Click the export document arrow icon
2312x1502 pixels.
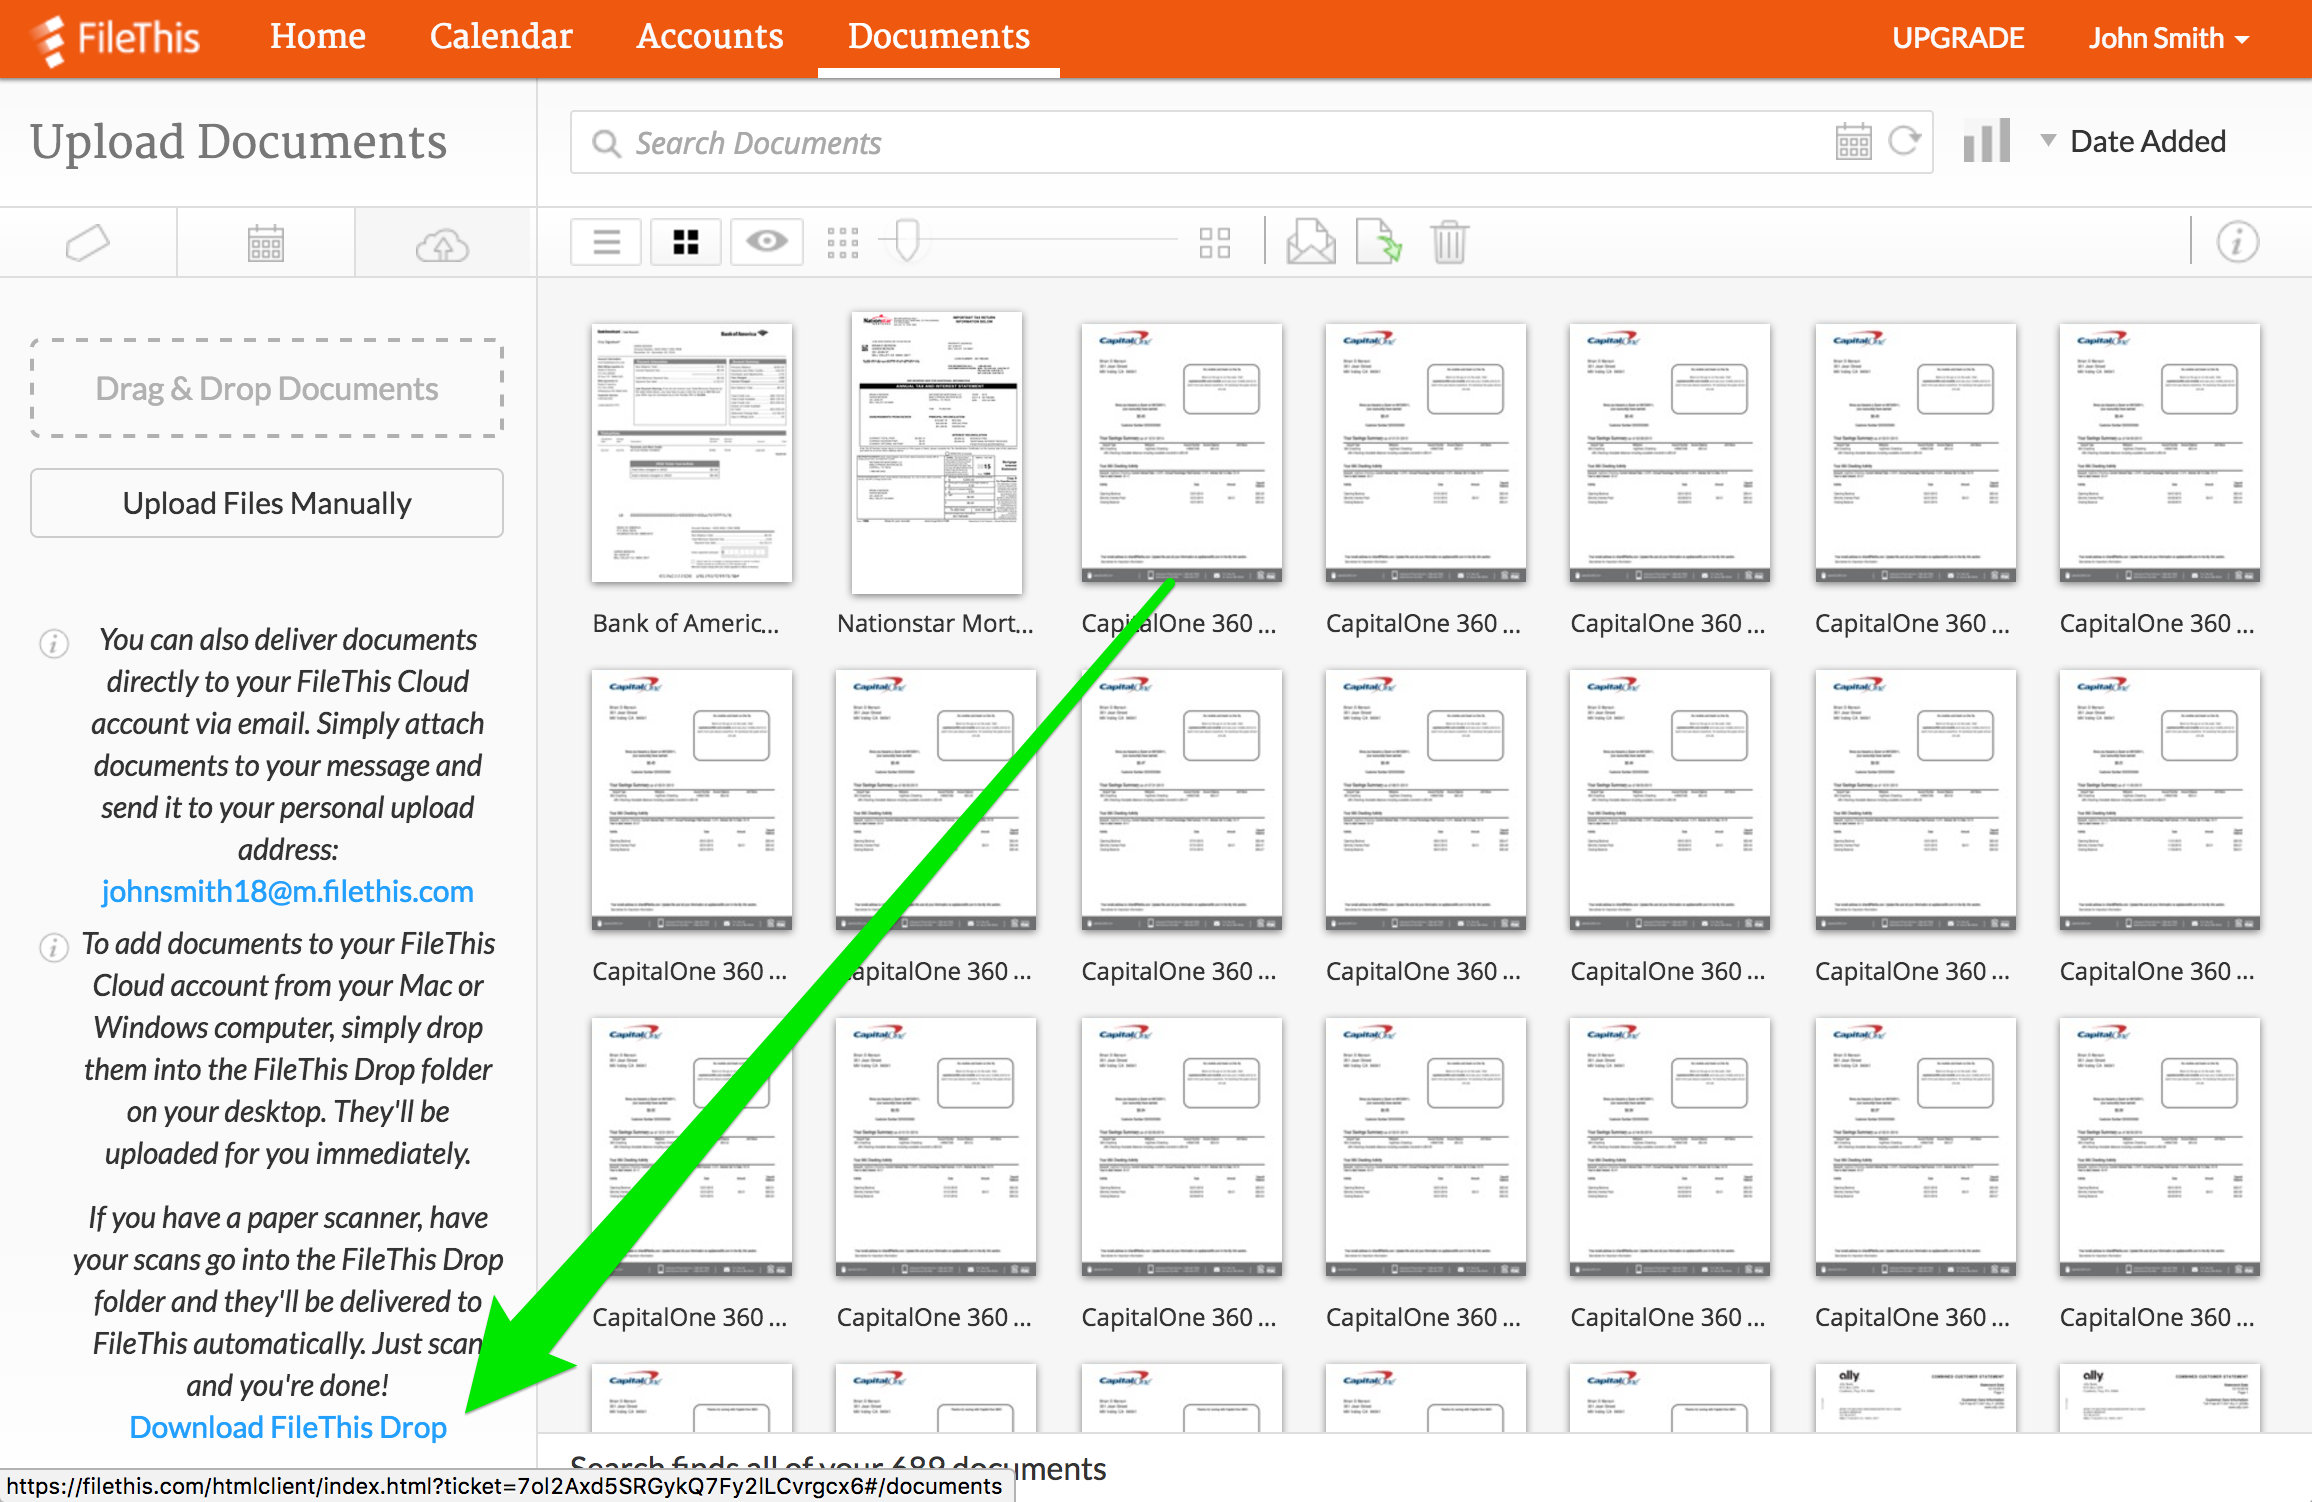(1379, 242)
